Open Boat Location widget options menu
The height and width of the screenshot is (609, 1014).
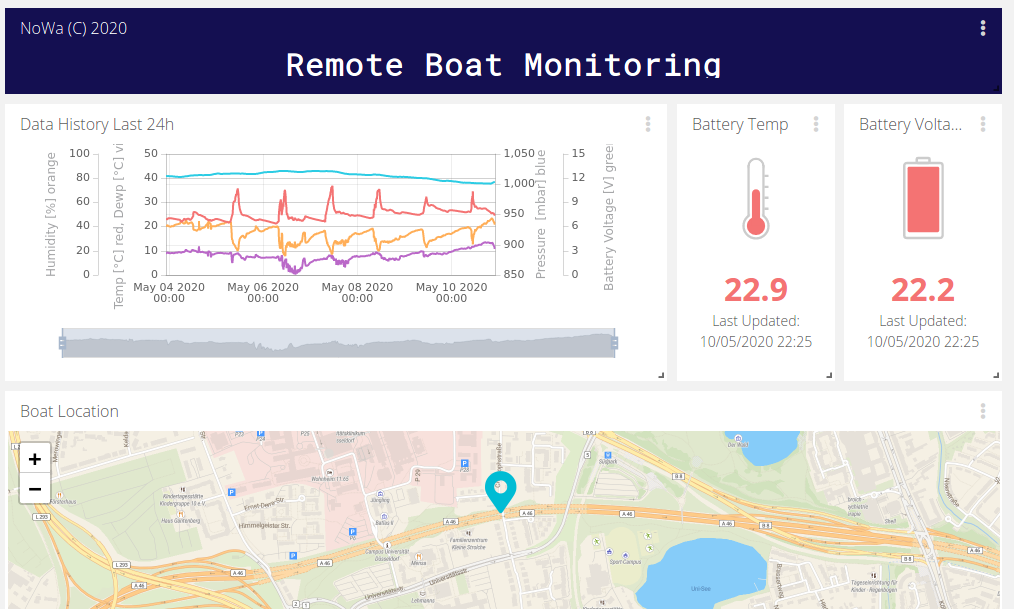(x=982, y=411)
